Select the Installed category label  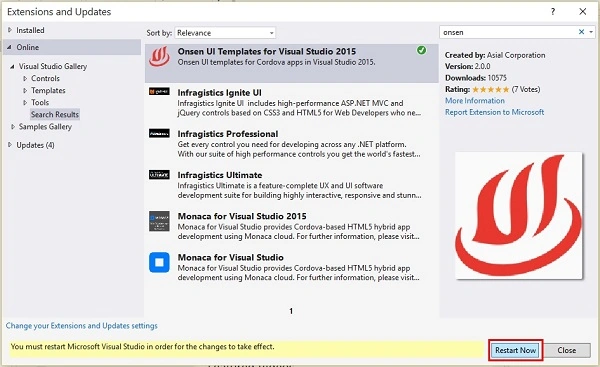pos(30,30)
